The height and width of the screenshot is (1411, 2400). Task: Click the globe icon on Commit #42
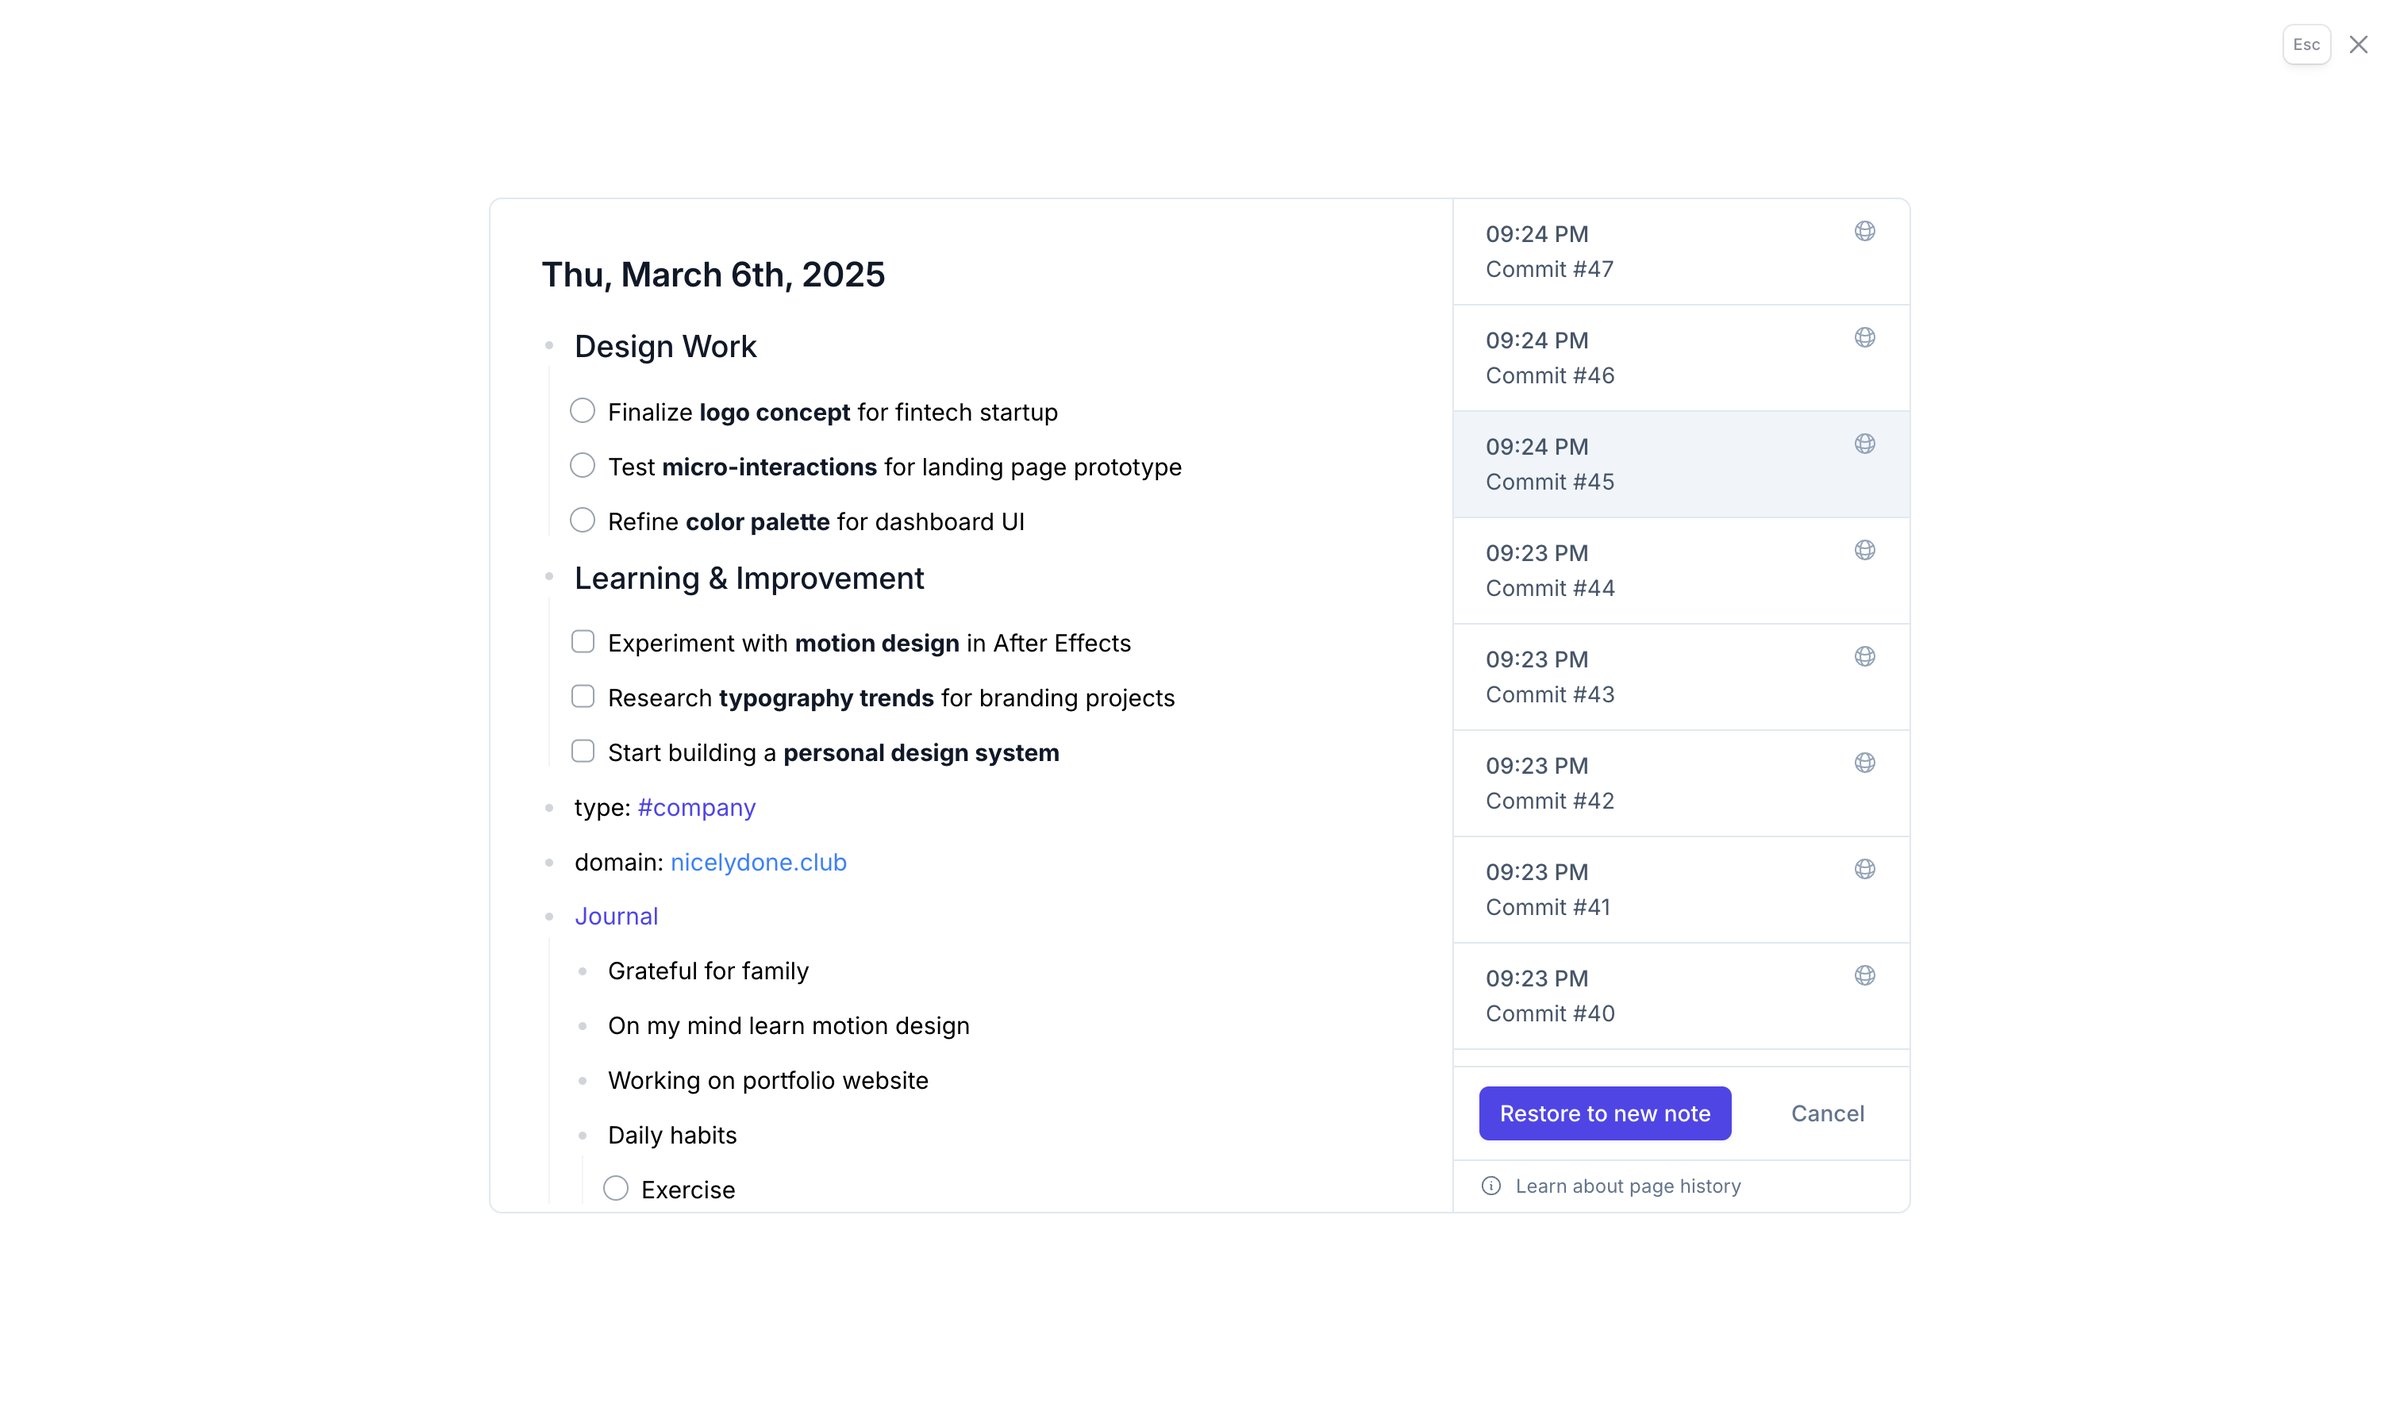click(x=1864, y=763)
